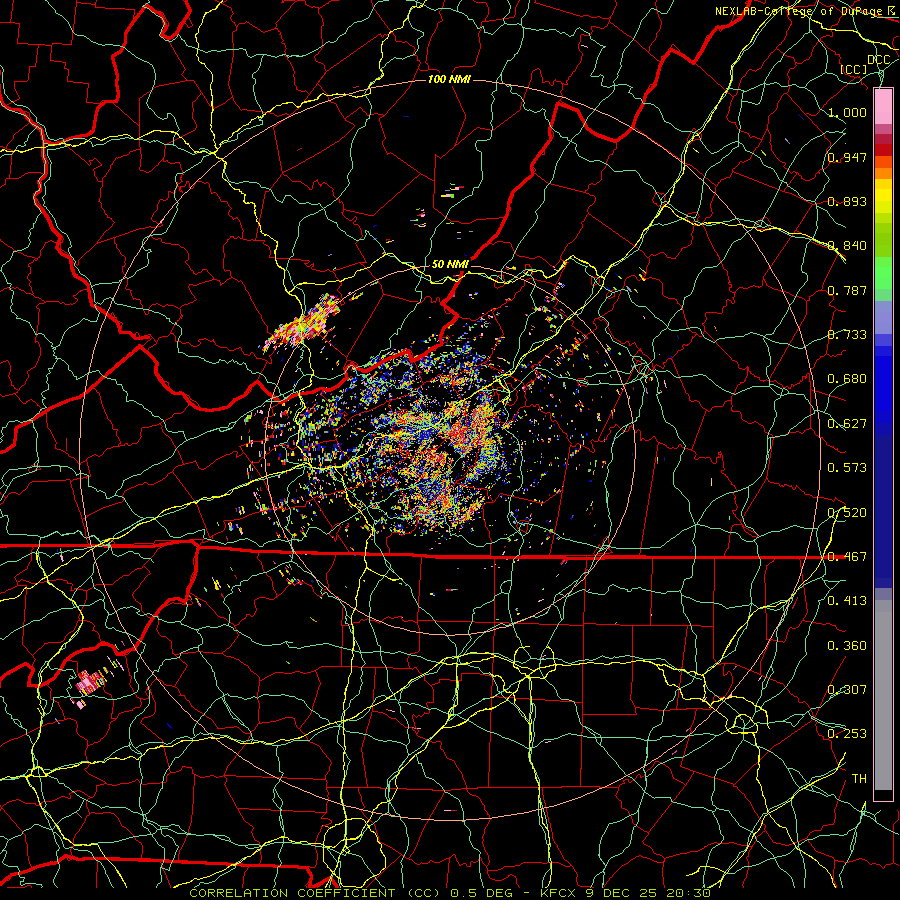Select the 0.573 scale value
900x900 pixels.
point(847,468)
